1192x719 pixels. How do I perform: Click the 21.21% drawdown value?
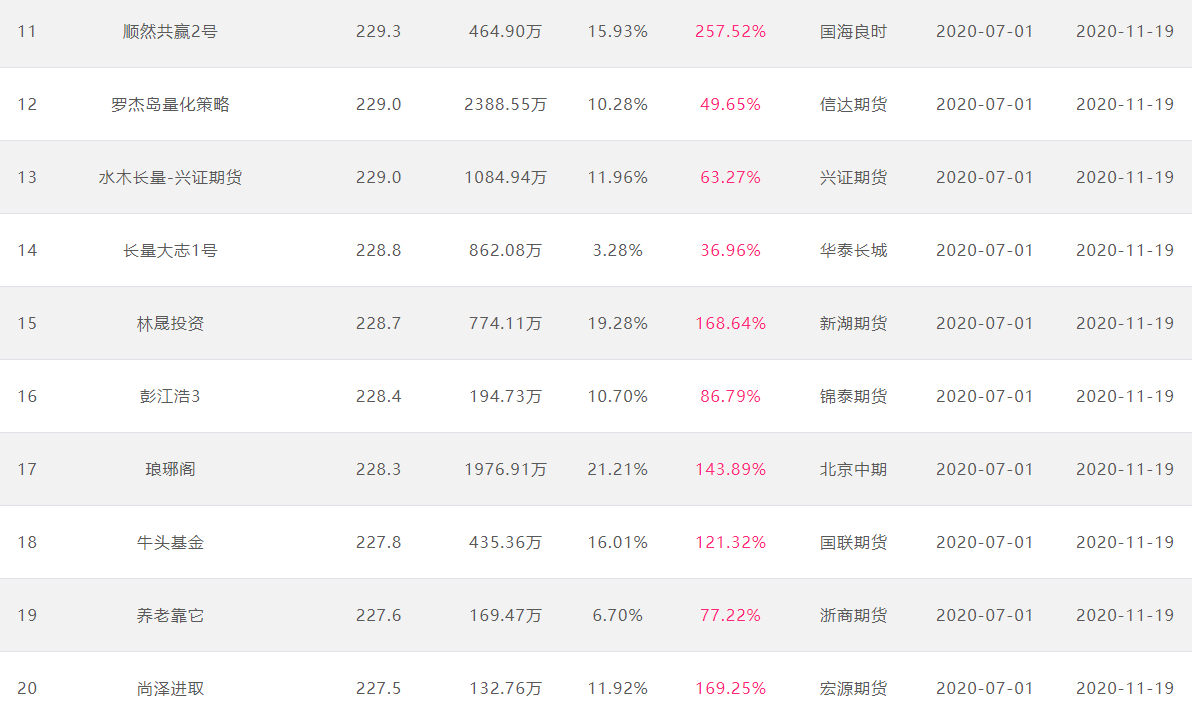click(617, 470)
